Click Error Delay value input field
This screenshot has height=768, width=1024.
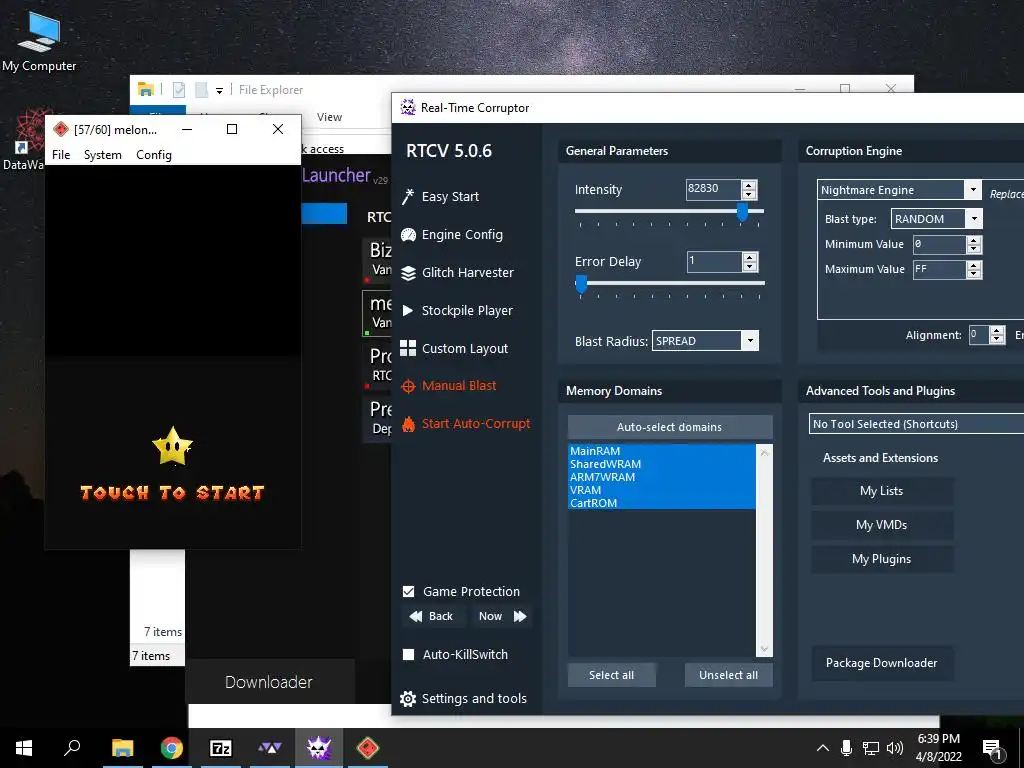point(713,261)
